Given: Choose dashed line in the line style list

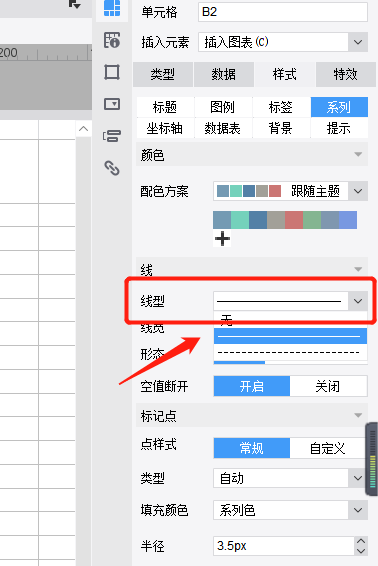Looking at the screenshot, I should (x=290, y=352).
